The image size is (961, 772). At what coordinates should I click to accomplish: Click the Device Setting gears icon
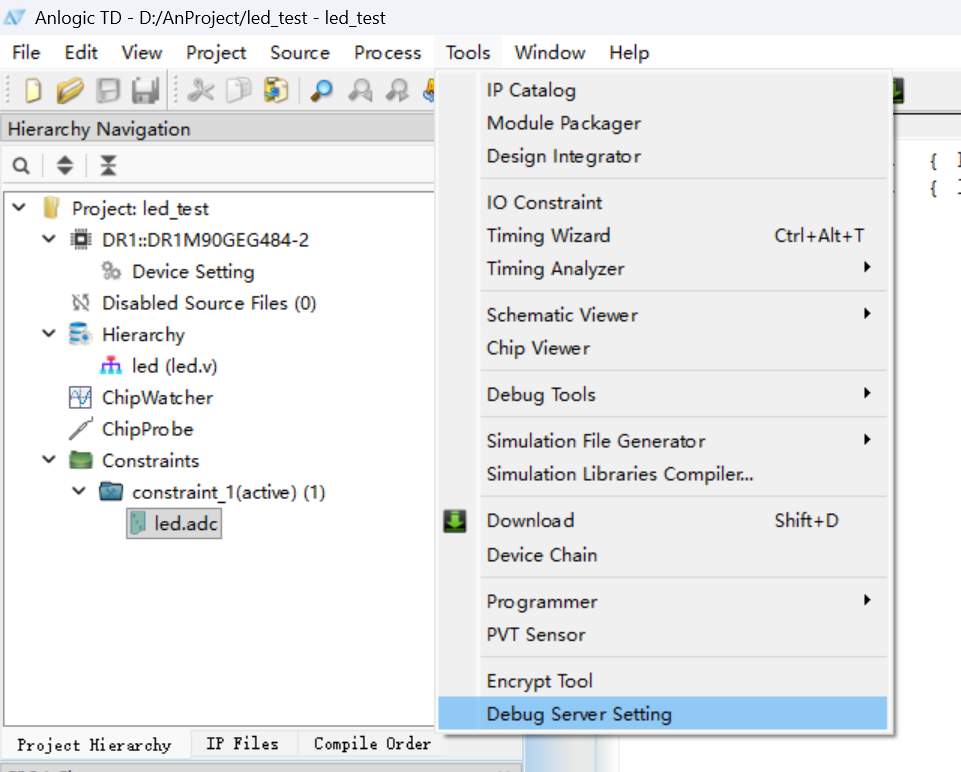click(x=111, y=271)
